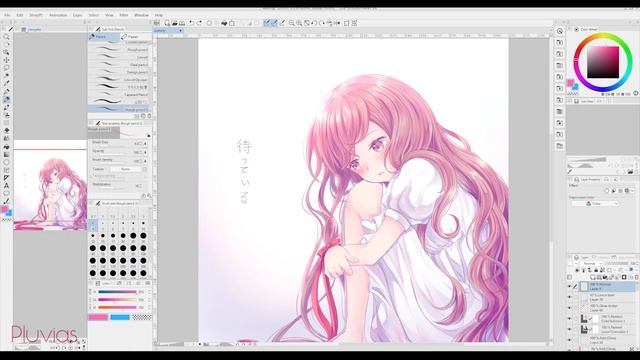Open the Animation menu
Viewport: 640px width, 360px height.
tap(58, 15)
